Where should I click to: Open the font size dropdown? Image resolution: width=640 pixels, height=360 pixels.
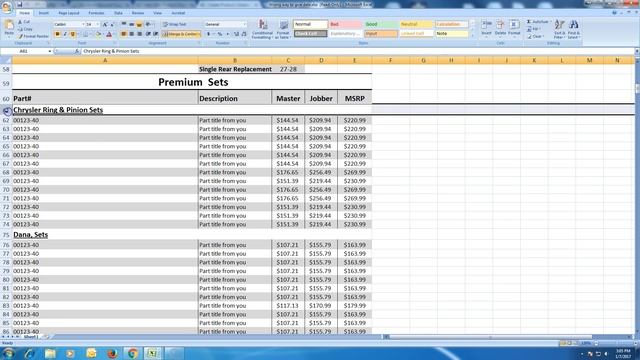[x=97, y=24]
